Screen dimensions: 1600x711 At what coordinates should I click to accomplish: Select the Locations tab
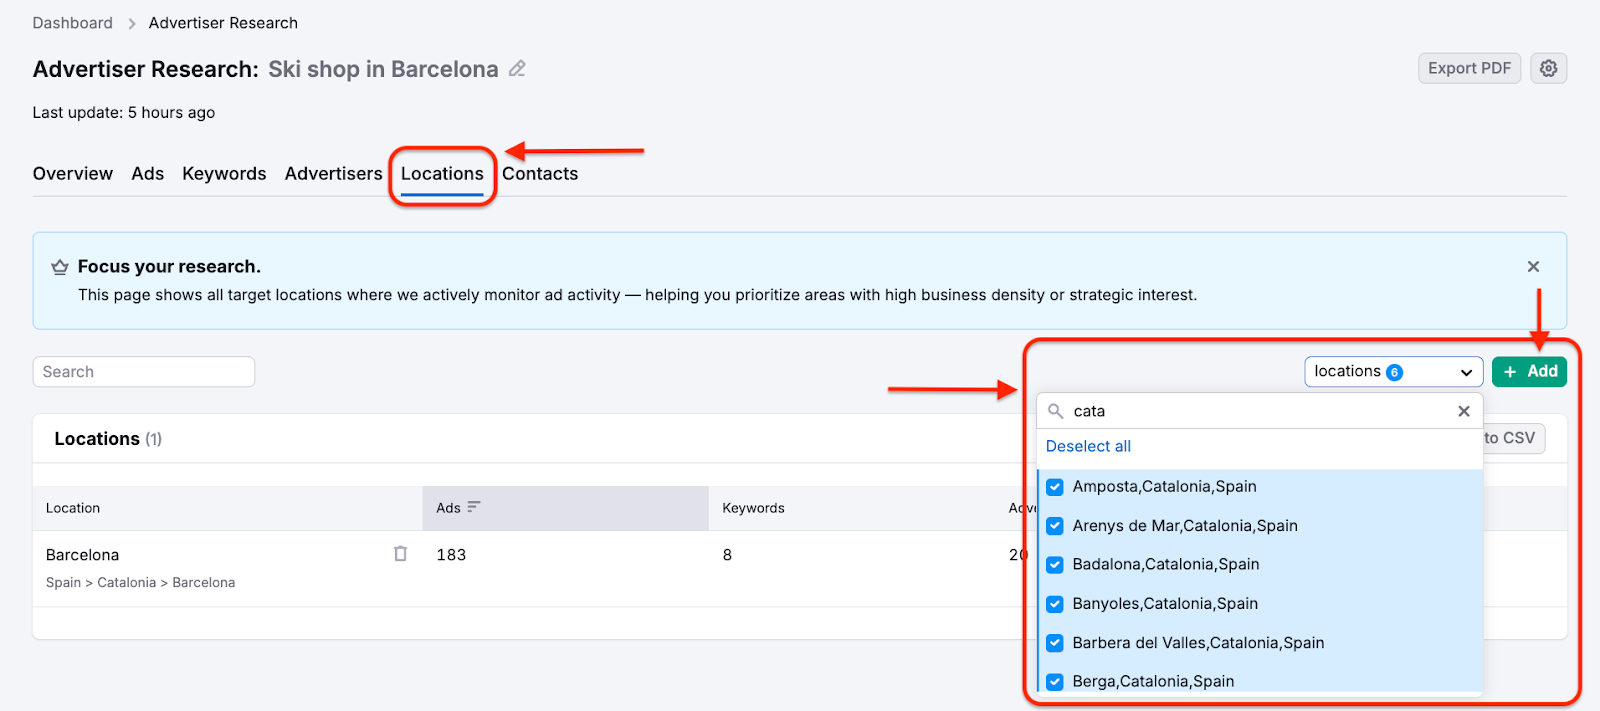point(442,174)
